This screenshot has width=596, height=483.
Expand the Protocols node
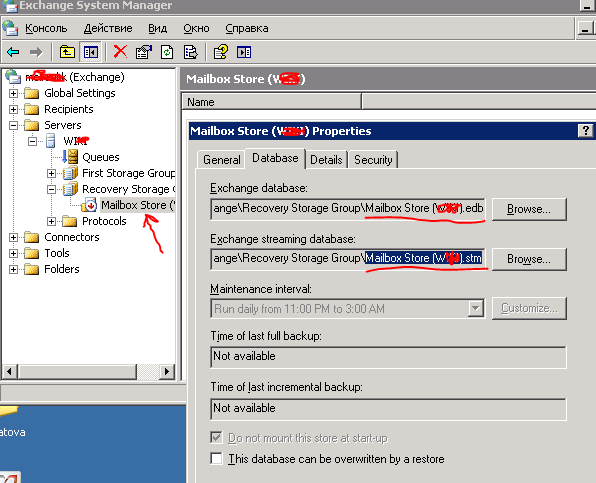(51, 221)
